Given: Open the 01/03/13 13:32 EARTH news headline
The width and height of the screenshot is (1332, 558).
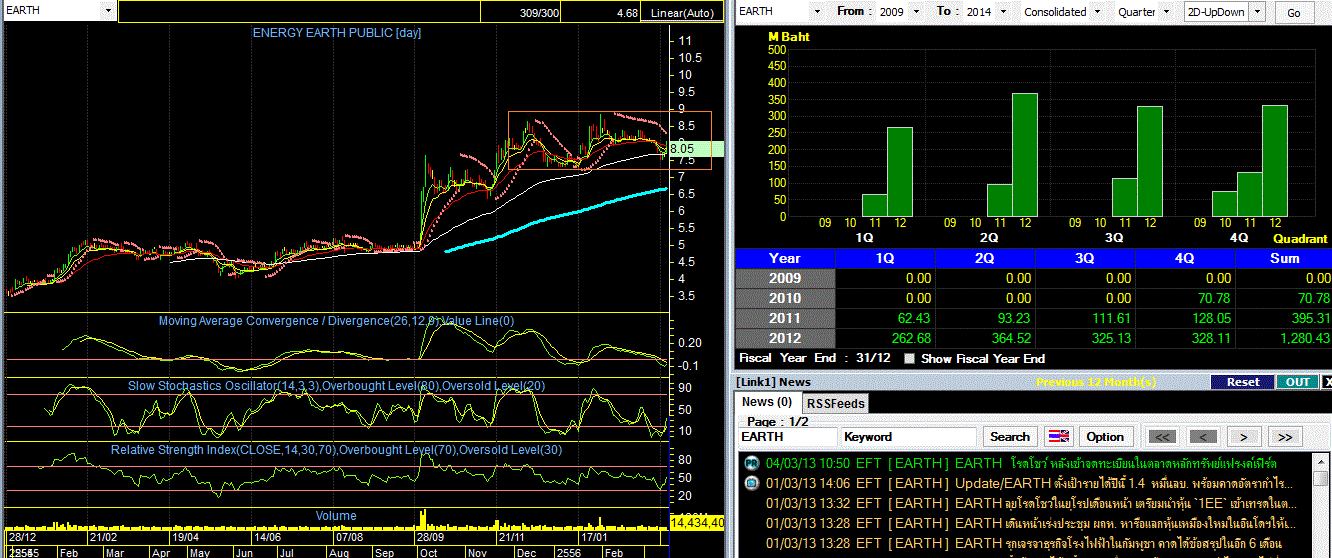Looking at the screenshot, I should tap(1030, 503).
